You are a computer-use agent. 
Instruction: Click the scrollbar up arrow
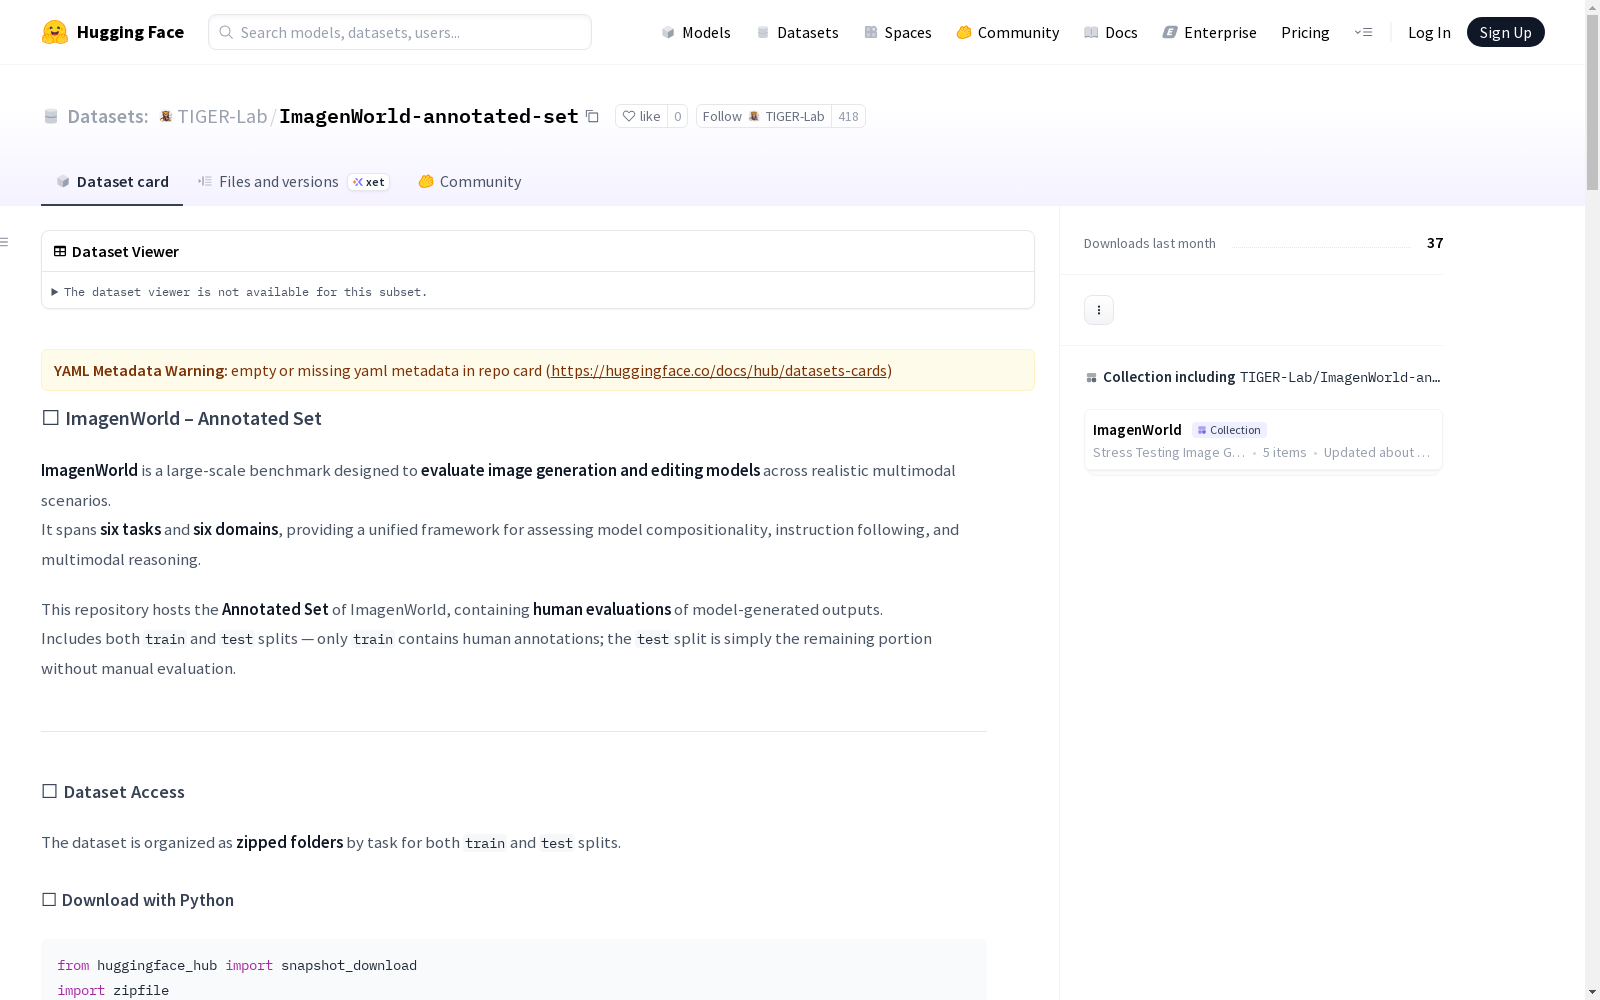[1592, 7]
